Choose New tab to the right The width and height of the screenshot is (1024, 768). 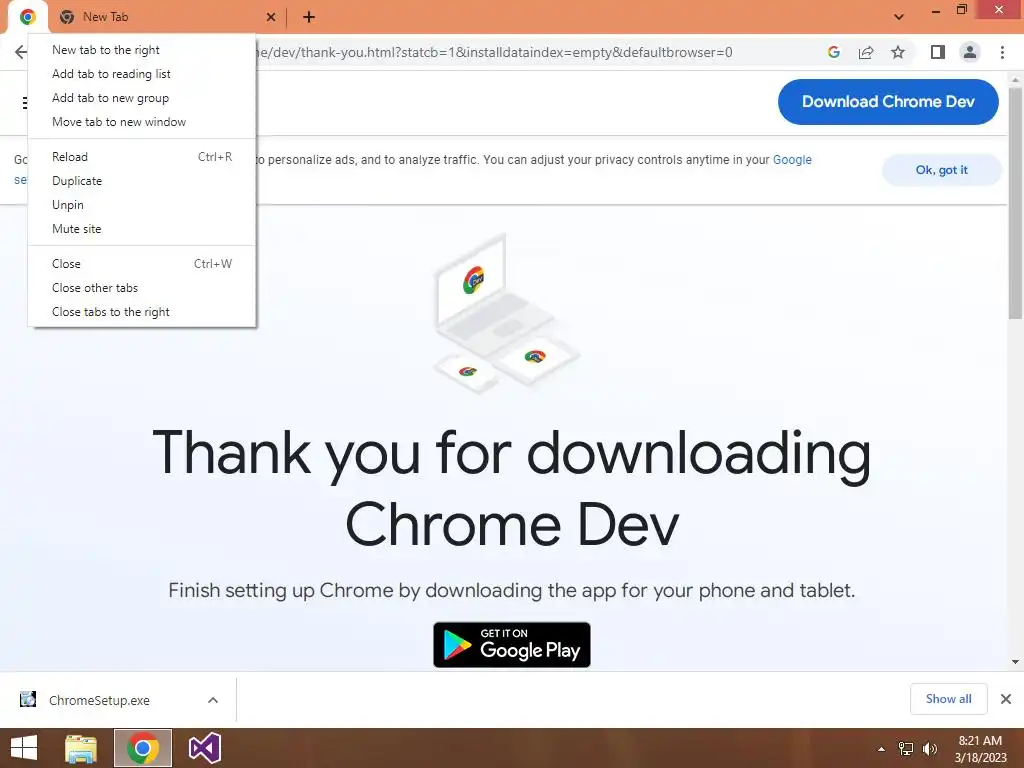pyautogui.click(x=142, y=50)
